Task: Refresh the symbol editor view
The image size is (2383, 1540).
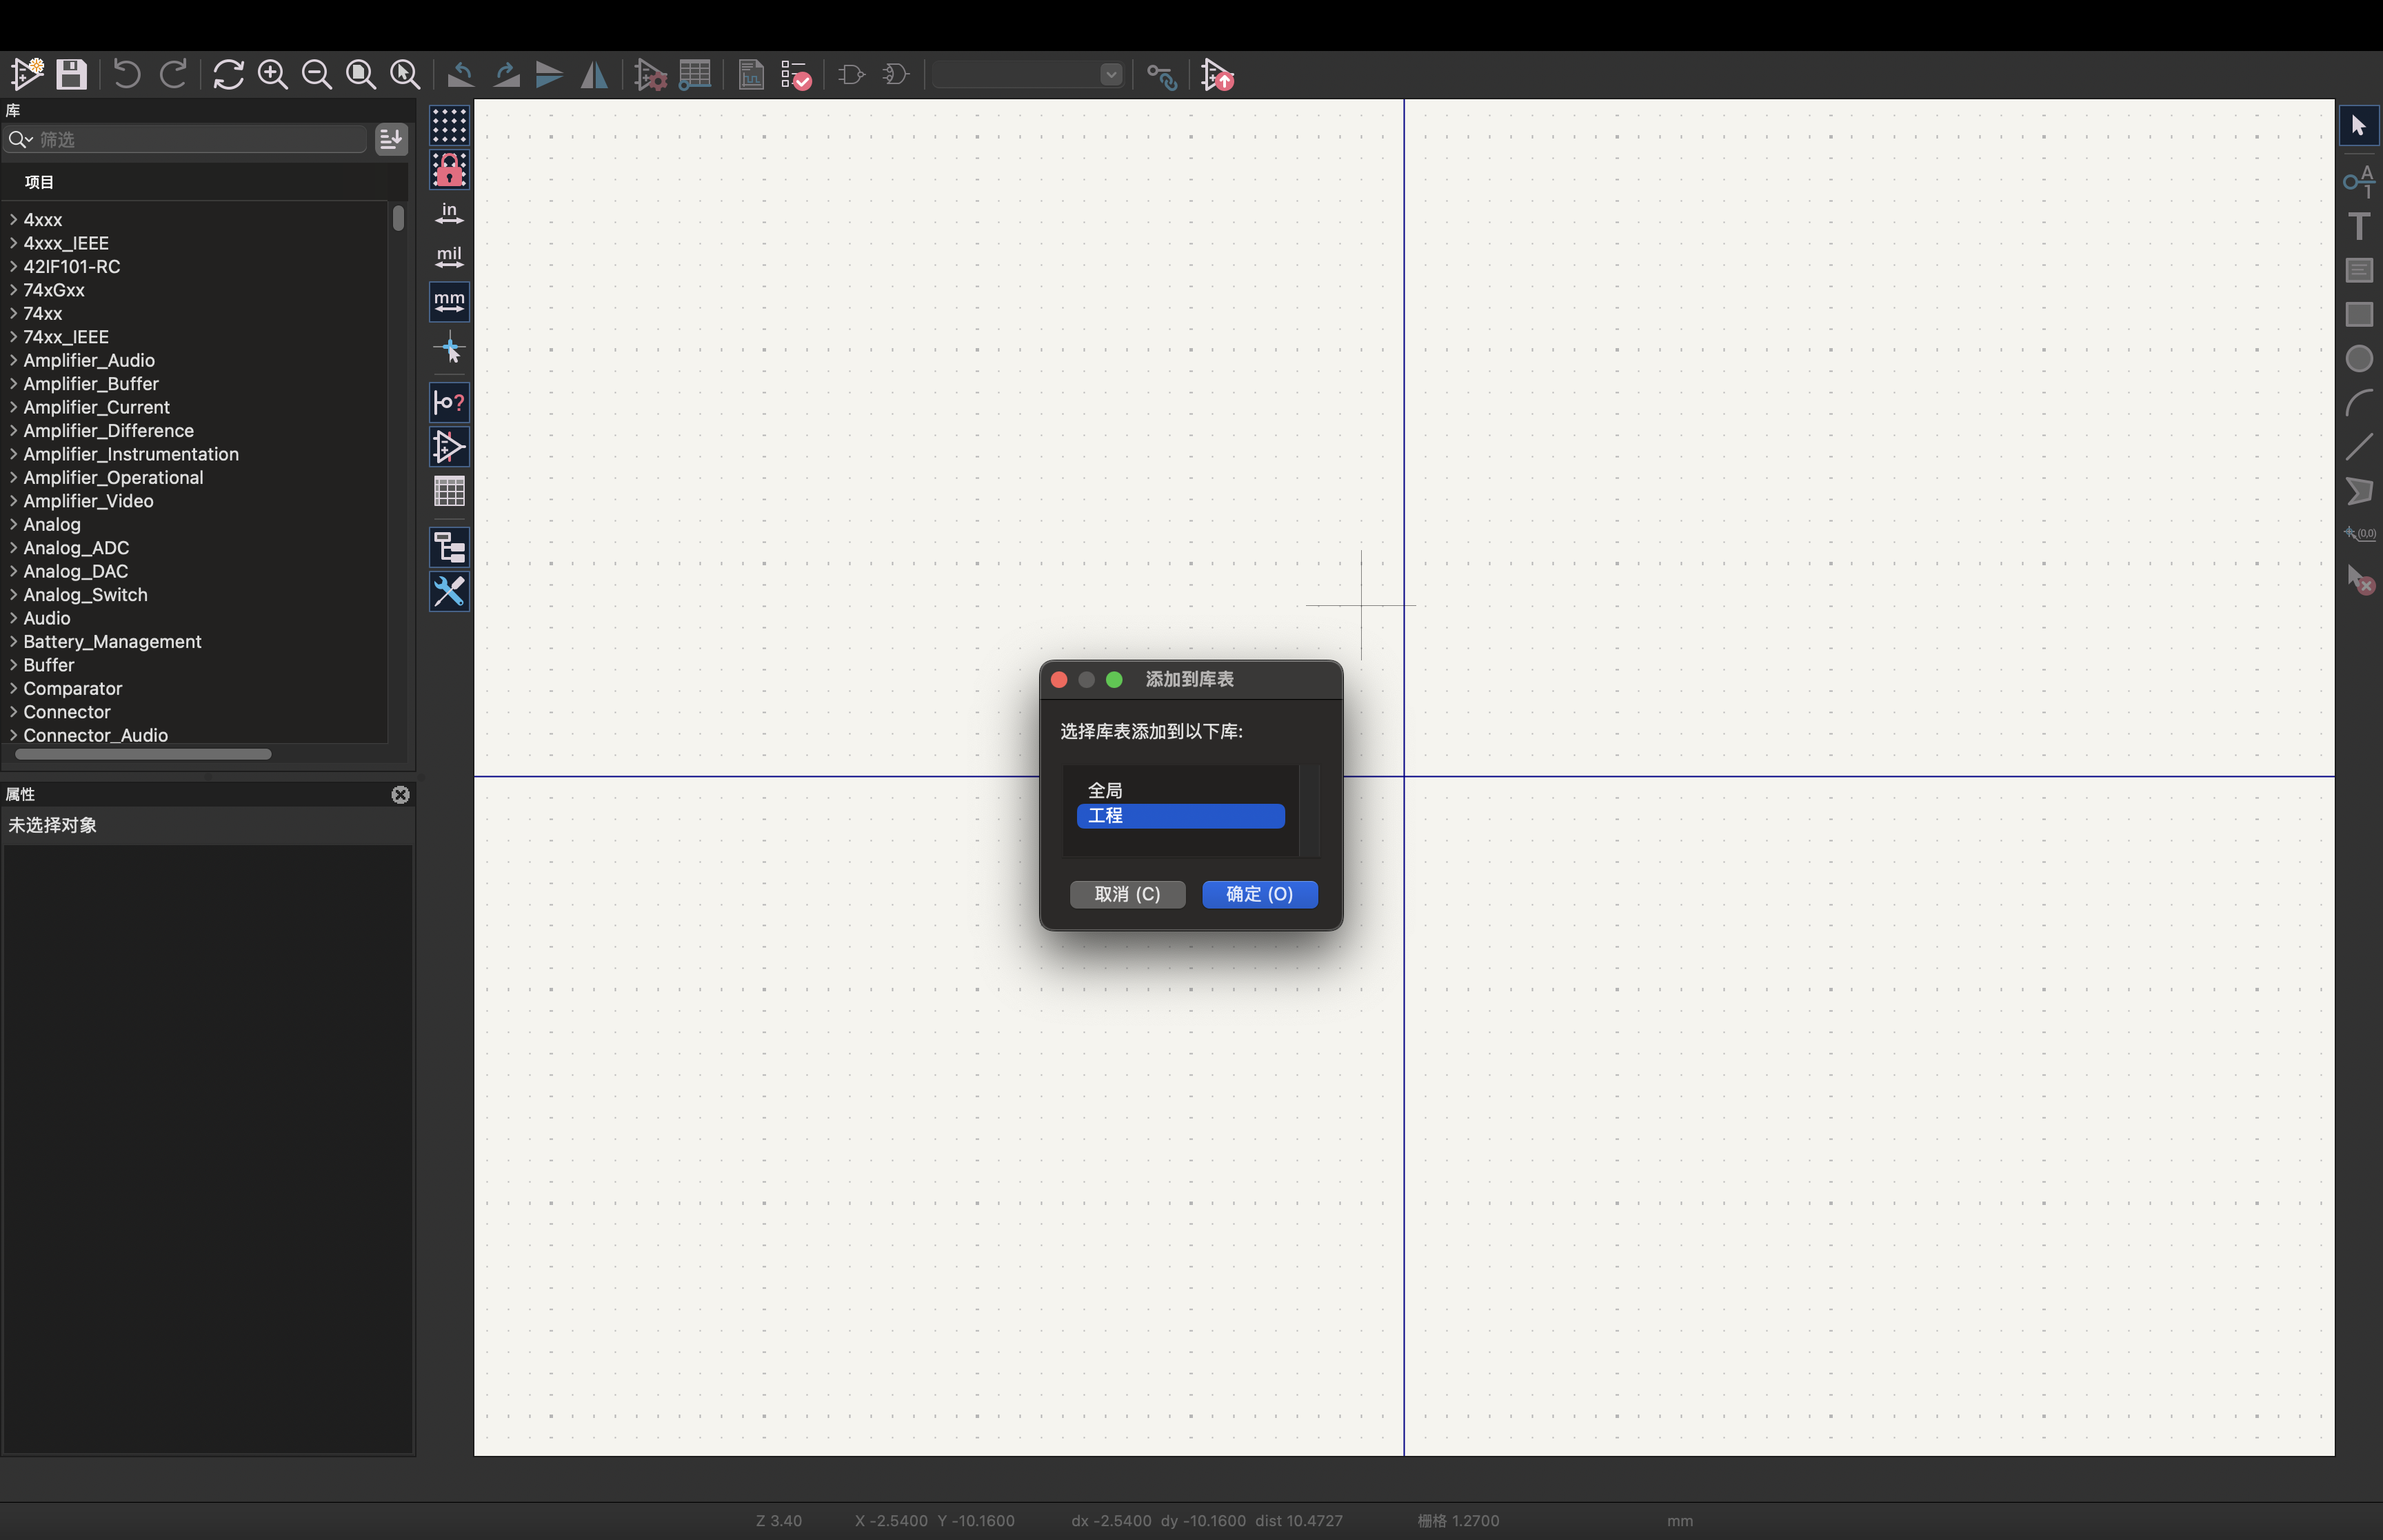Action: coord(228,74)
